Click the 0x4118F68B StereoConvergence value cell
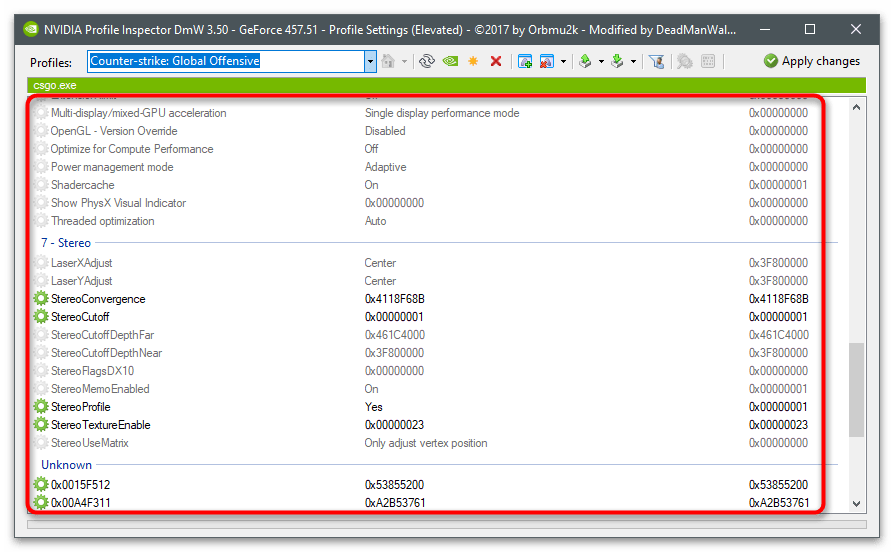 coord(395,299)
